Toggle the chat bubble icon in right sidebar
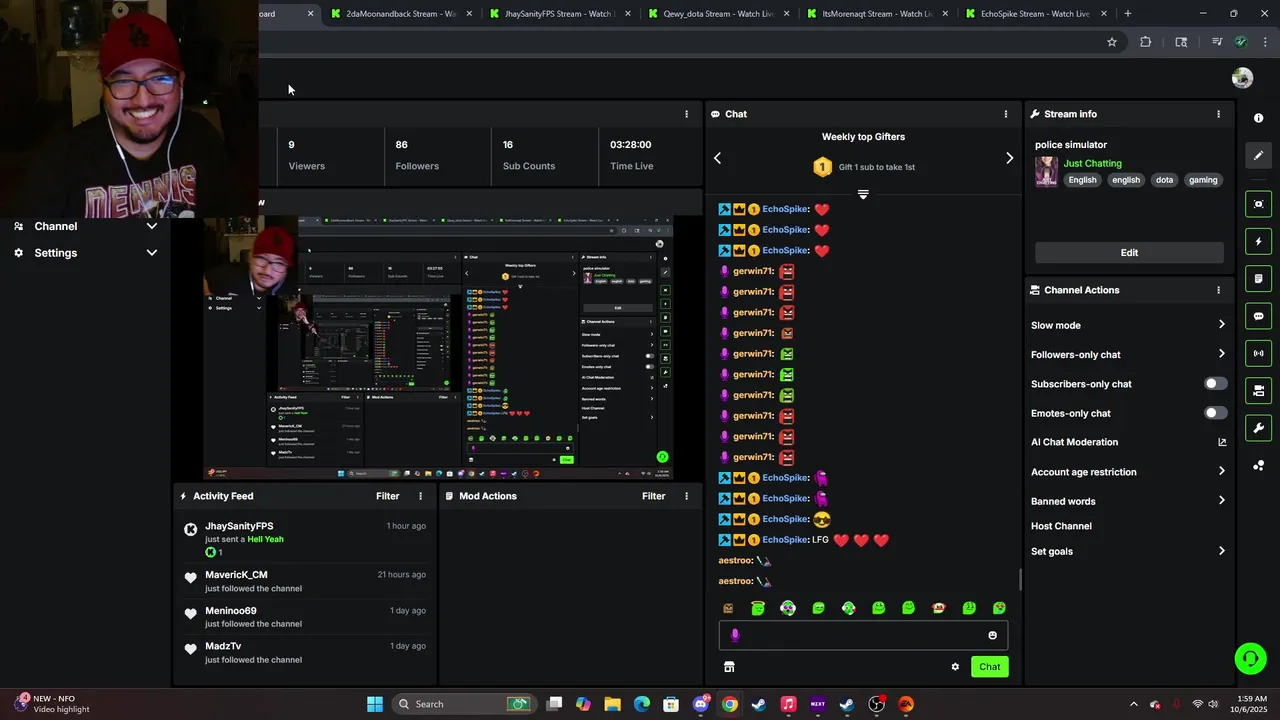Screen dimensions: 1280x720 pos(1258,316)
